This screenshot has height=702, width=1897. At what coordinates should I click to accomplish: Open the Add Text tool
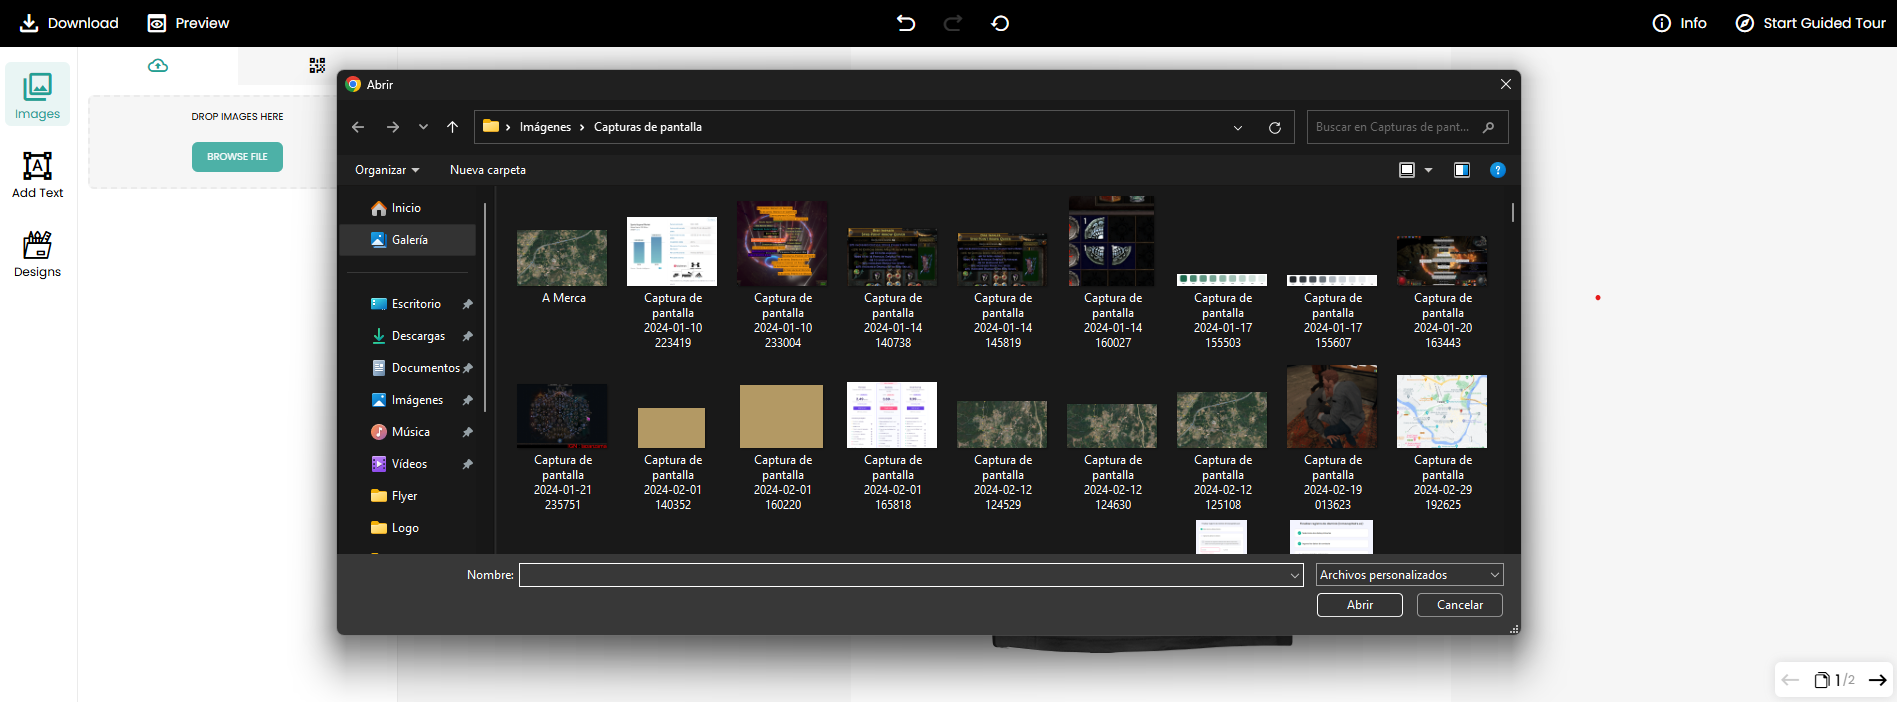37,175
